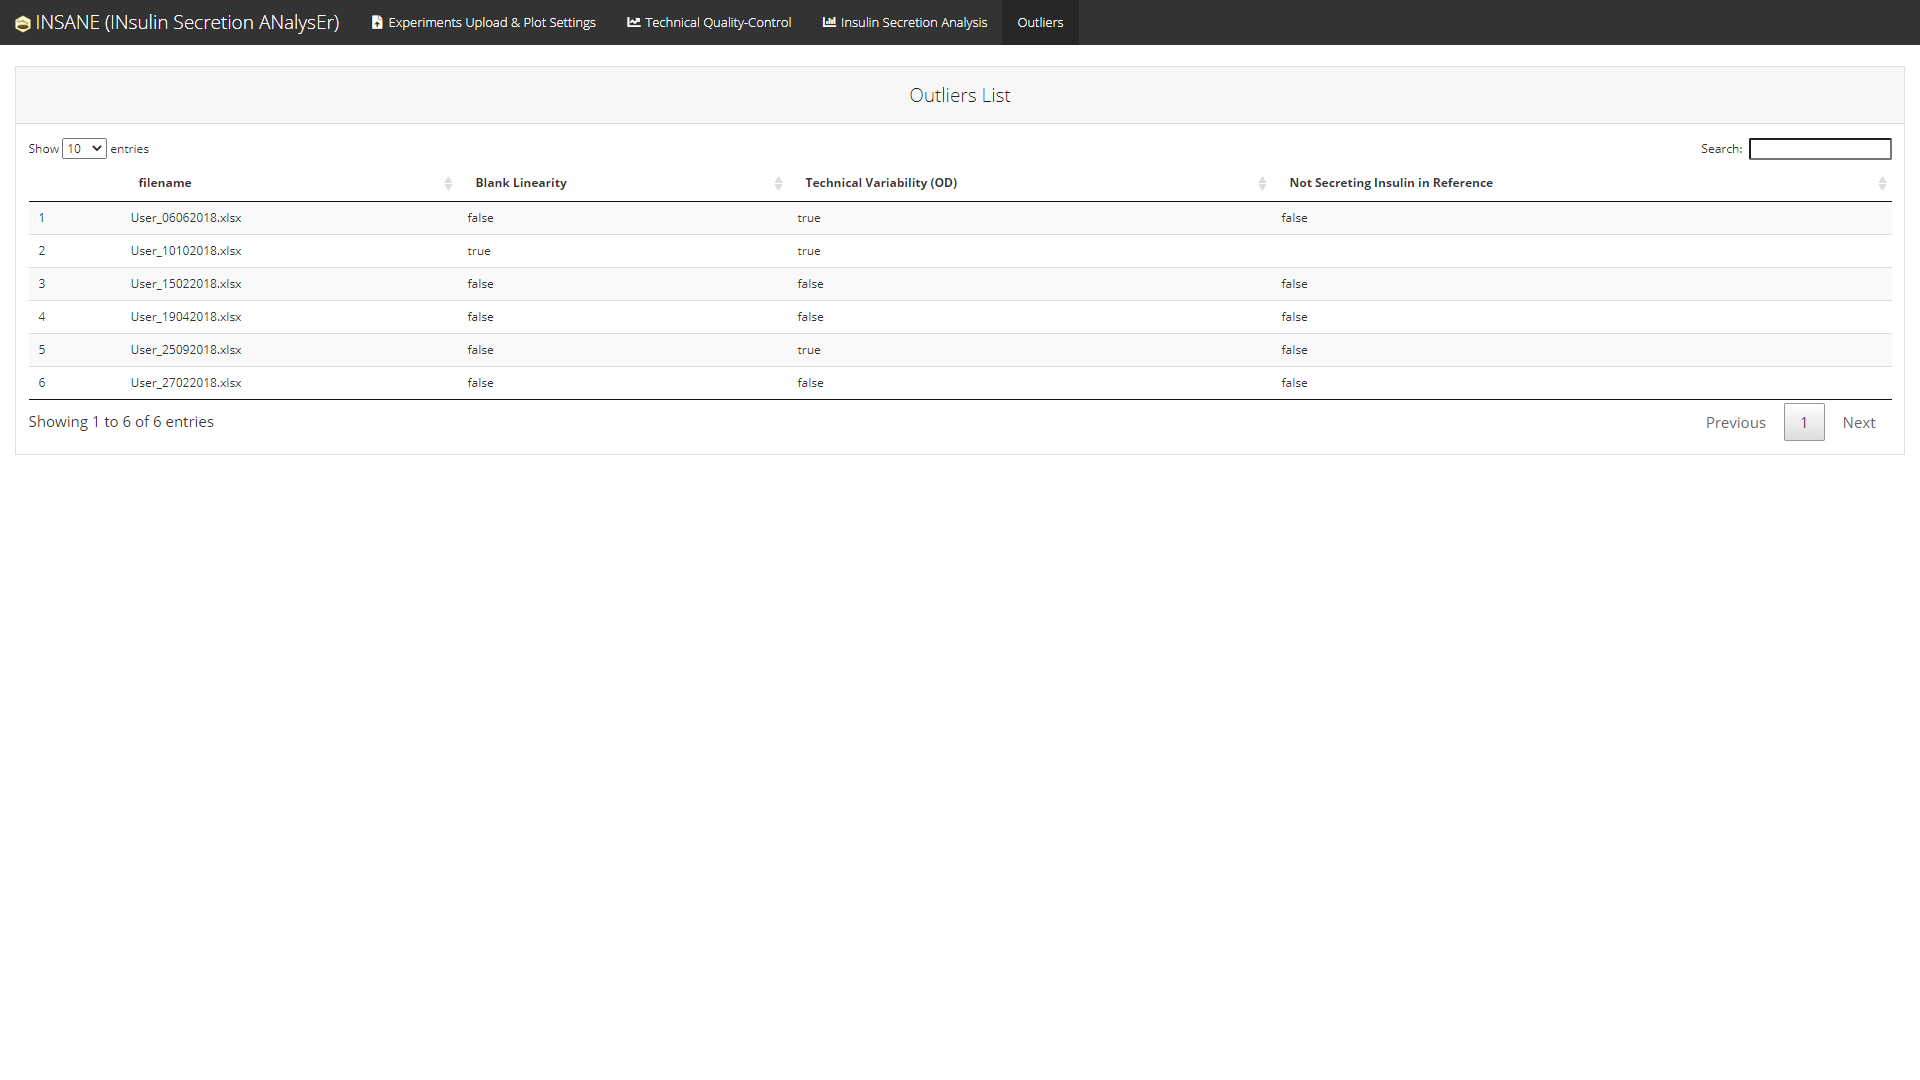Sort by Not Secreting Insulin arrows

[x=1882, y=183]
